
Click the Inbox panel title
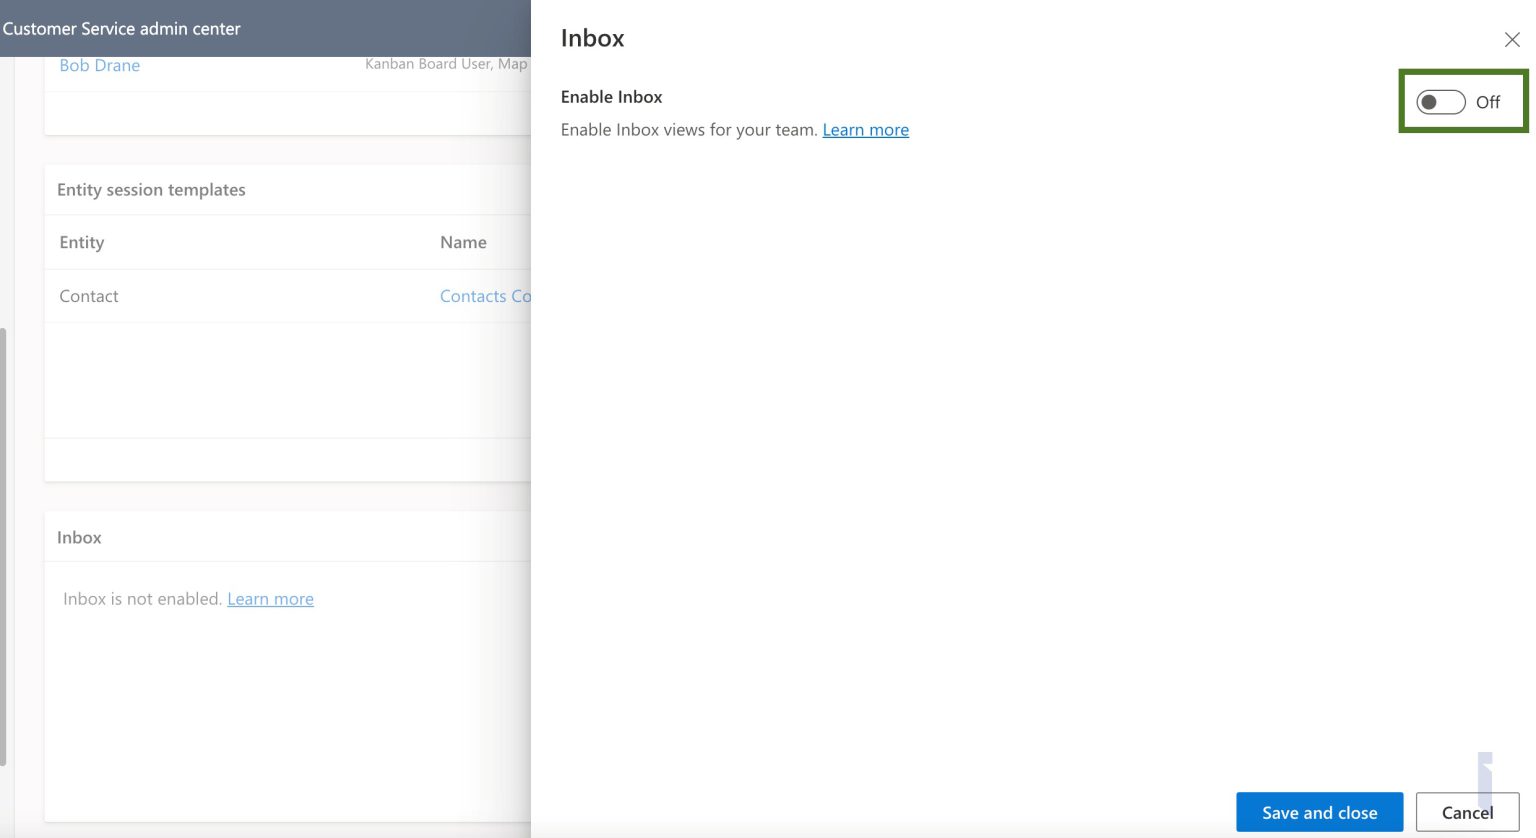[x=591, y=38]
